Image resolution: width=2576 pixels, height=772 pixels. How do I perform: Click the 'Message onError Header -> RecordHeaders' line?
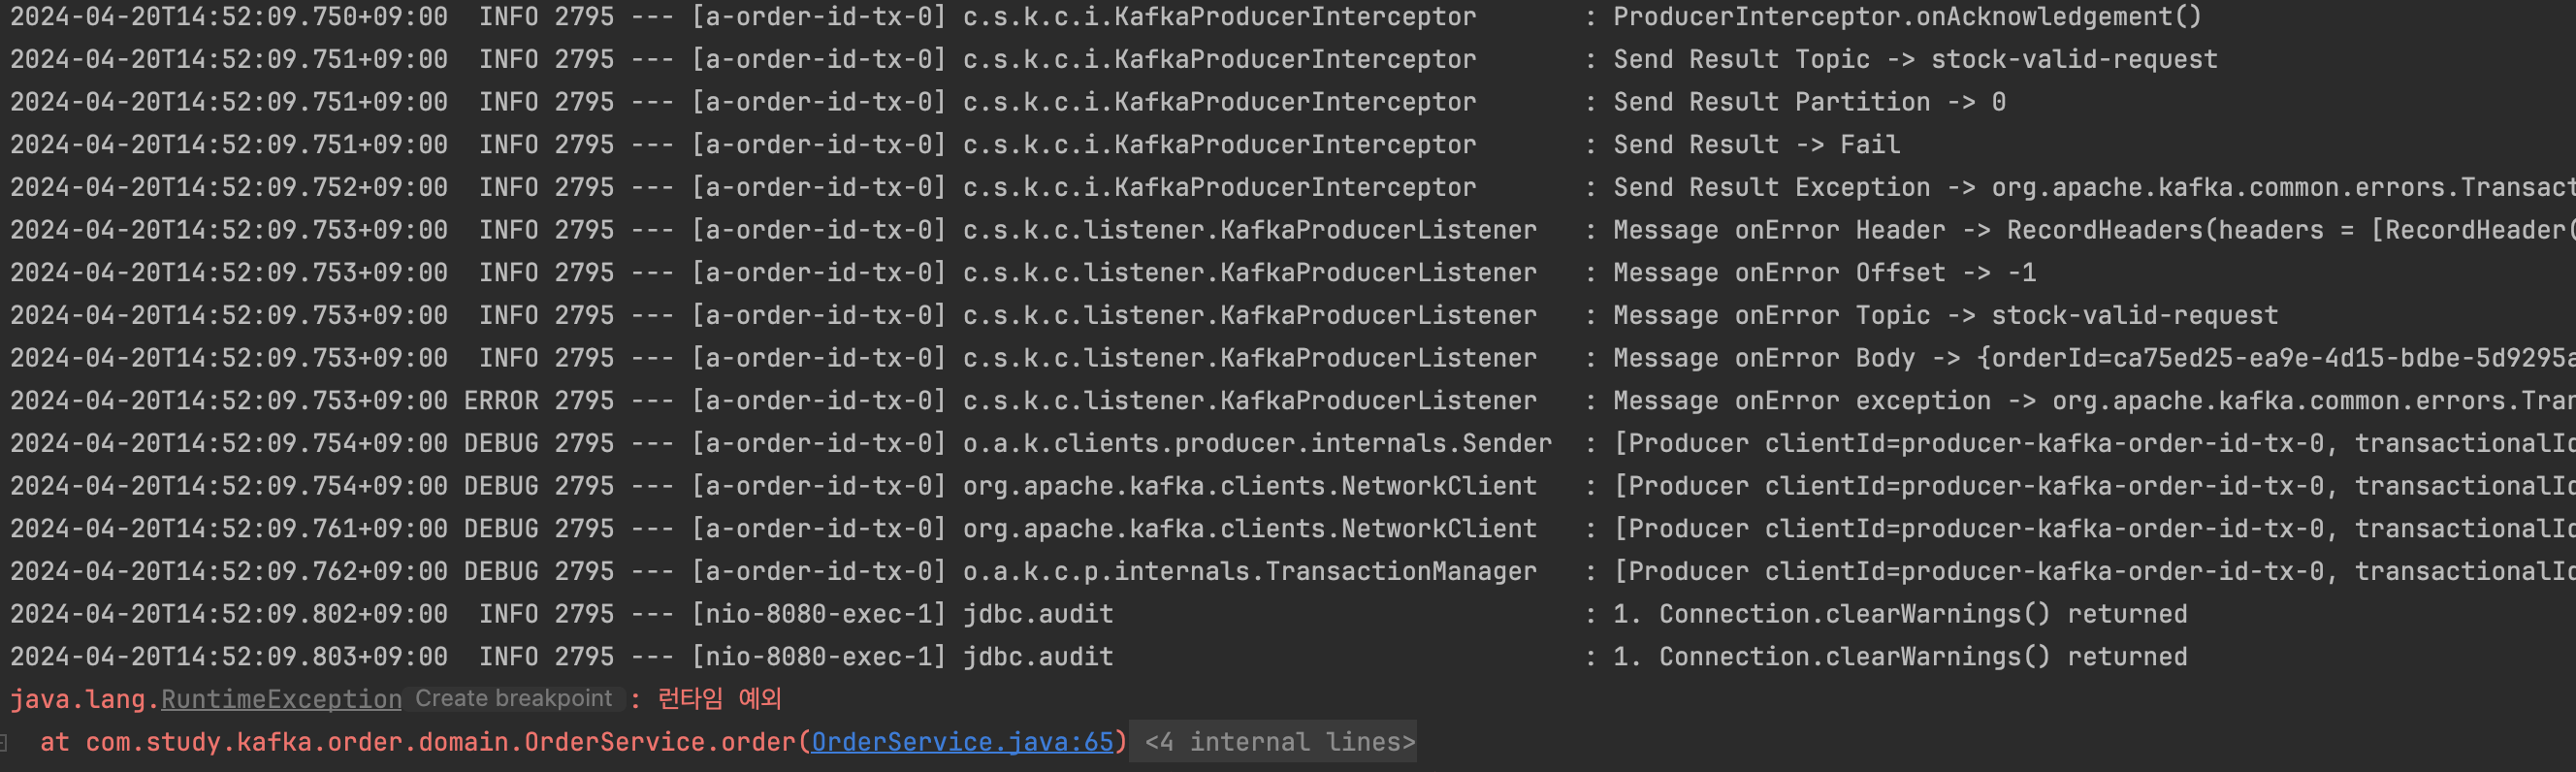coord(2094,230)
